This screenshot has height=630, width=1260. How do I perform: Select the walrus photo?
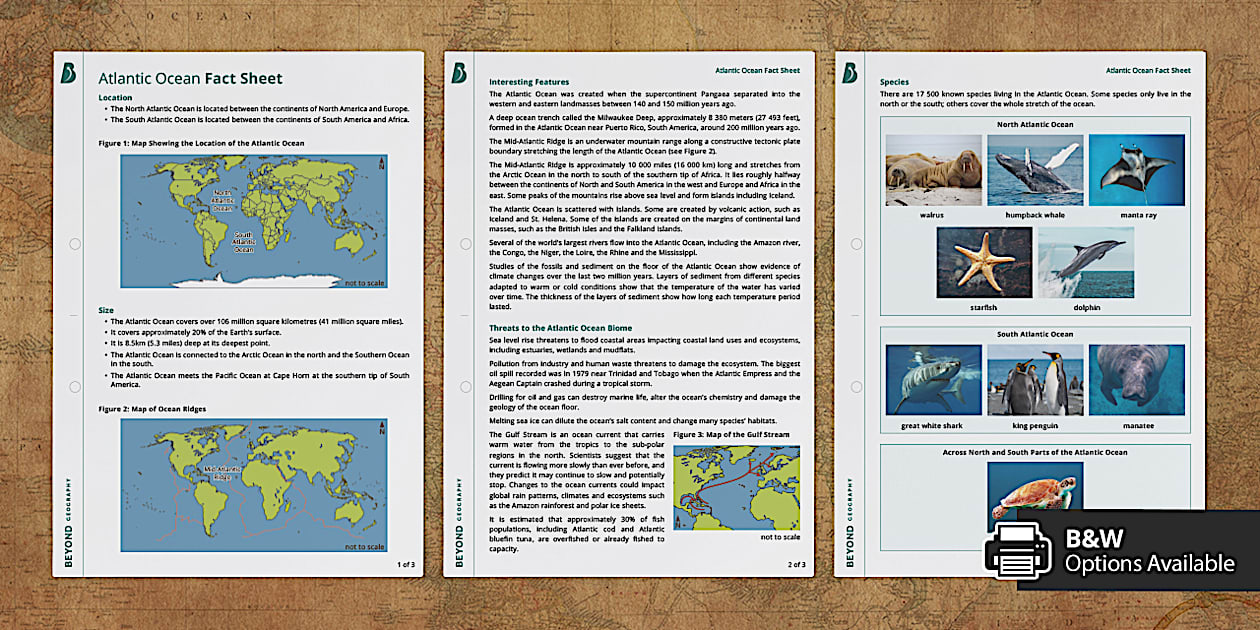click(x=931, y=170)
